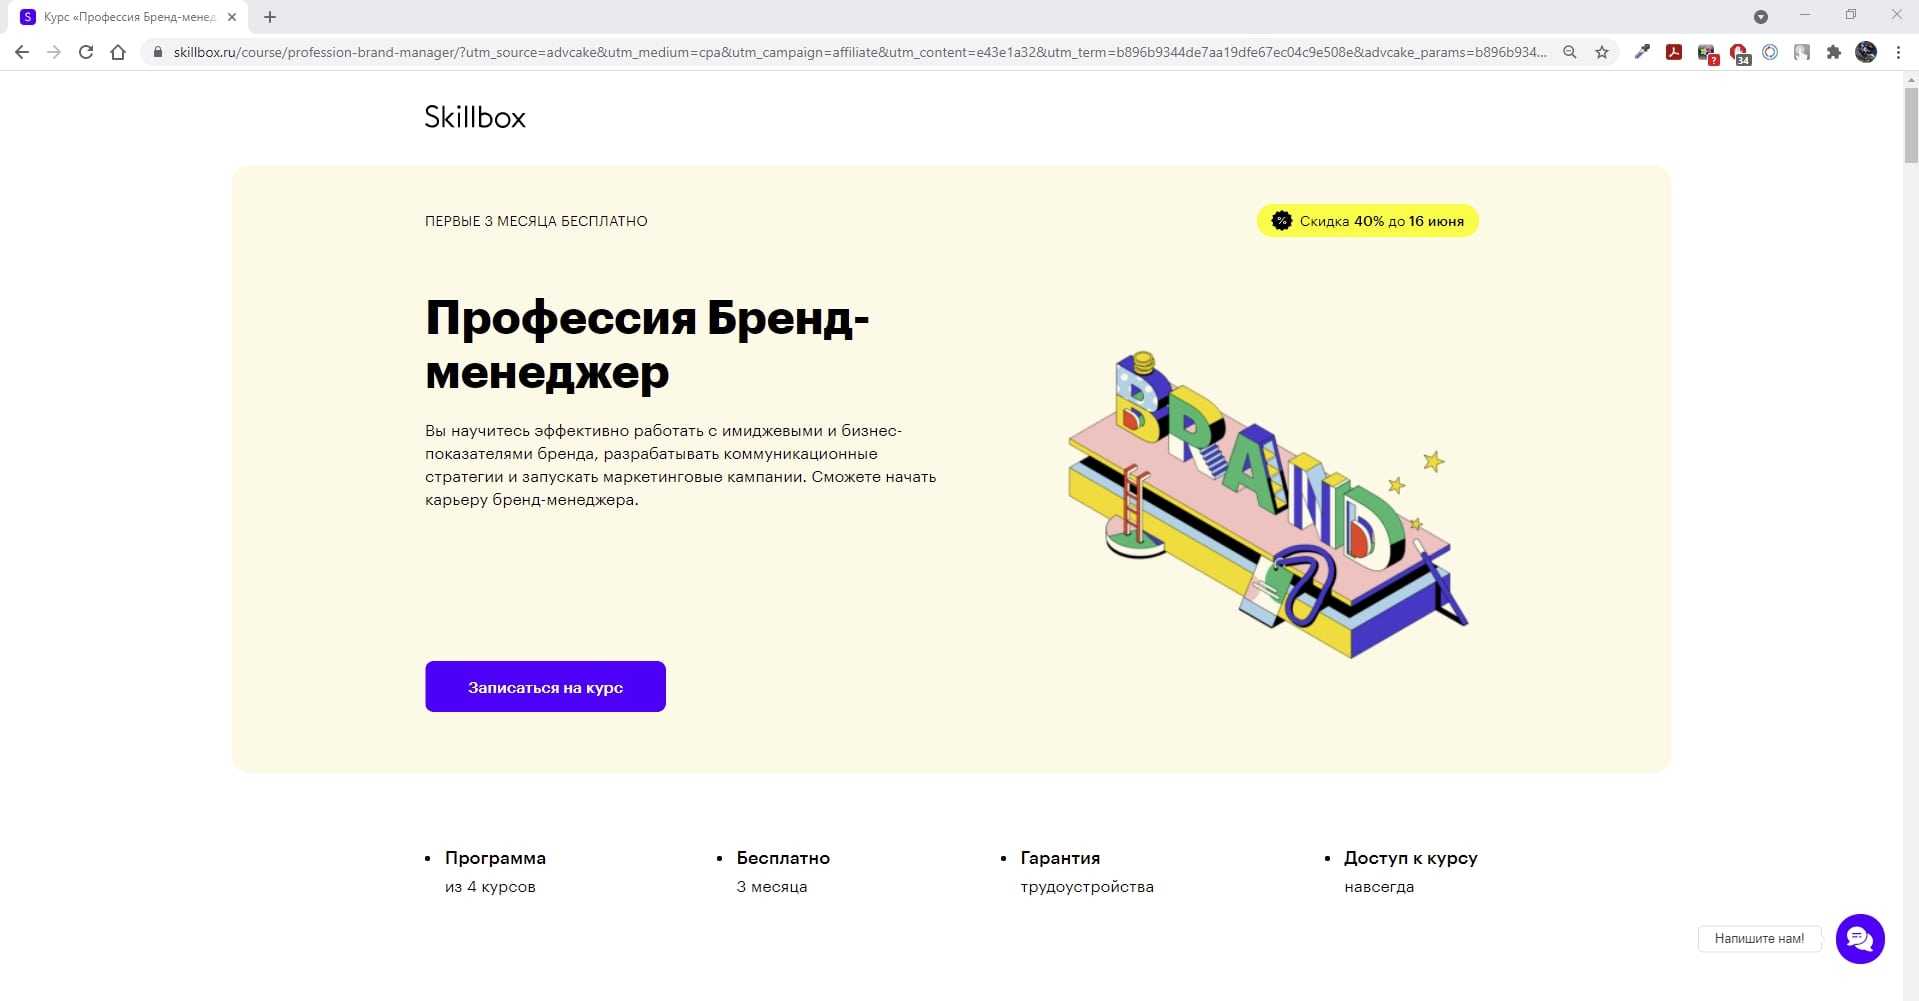
Task: Open the extension showing badge 34
Action: point(1739,53)
